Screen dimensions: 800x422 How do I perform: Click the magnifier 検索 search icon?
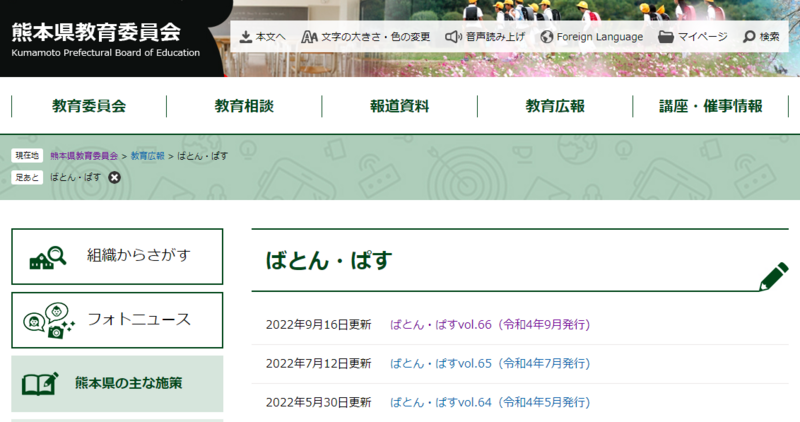(x=749, y=37)
